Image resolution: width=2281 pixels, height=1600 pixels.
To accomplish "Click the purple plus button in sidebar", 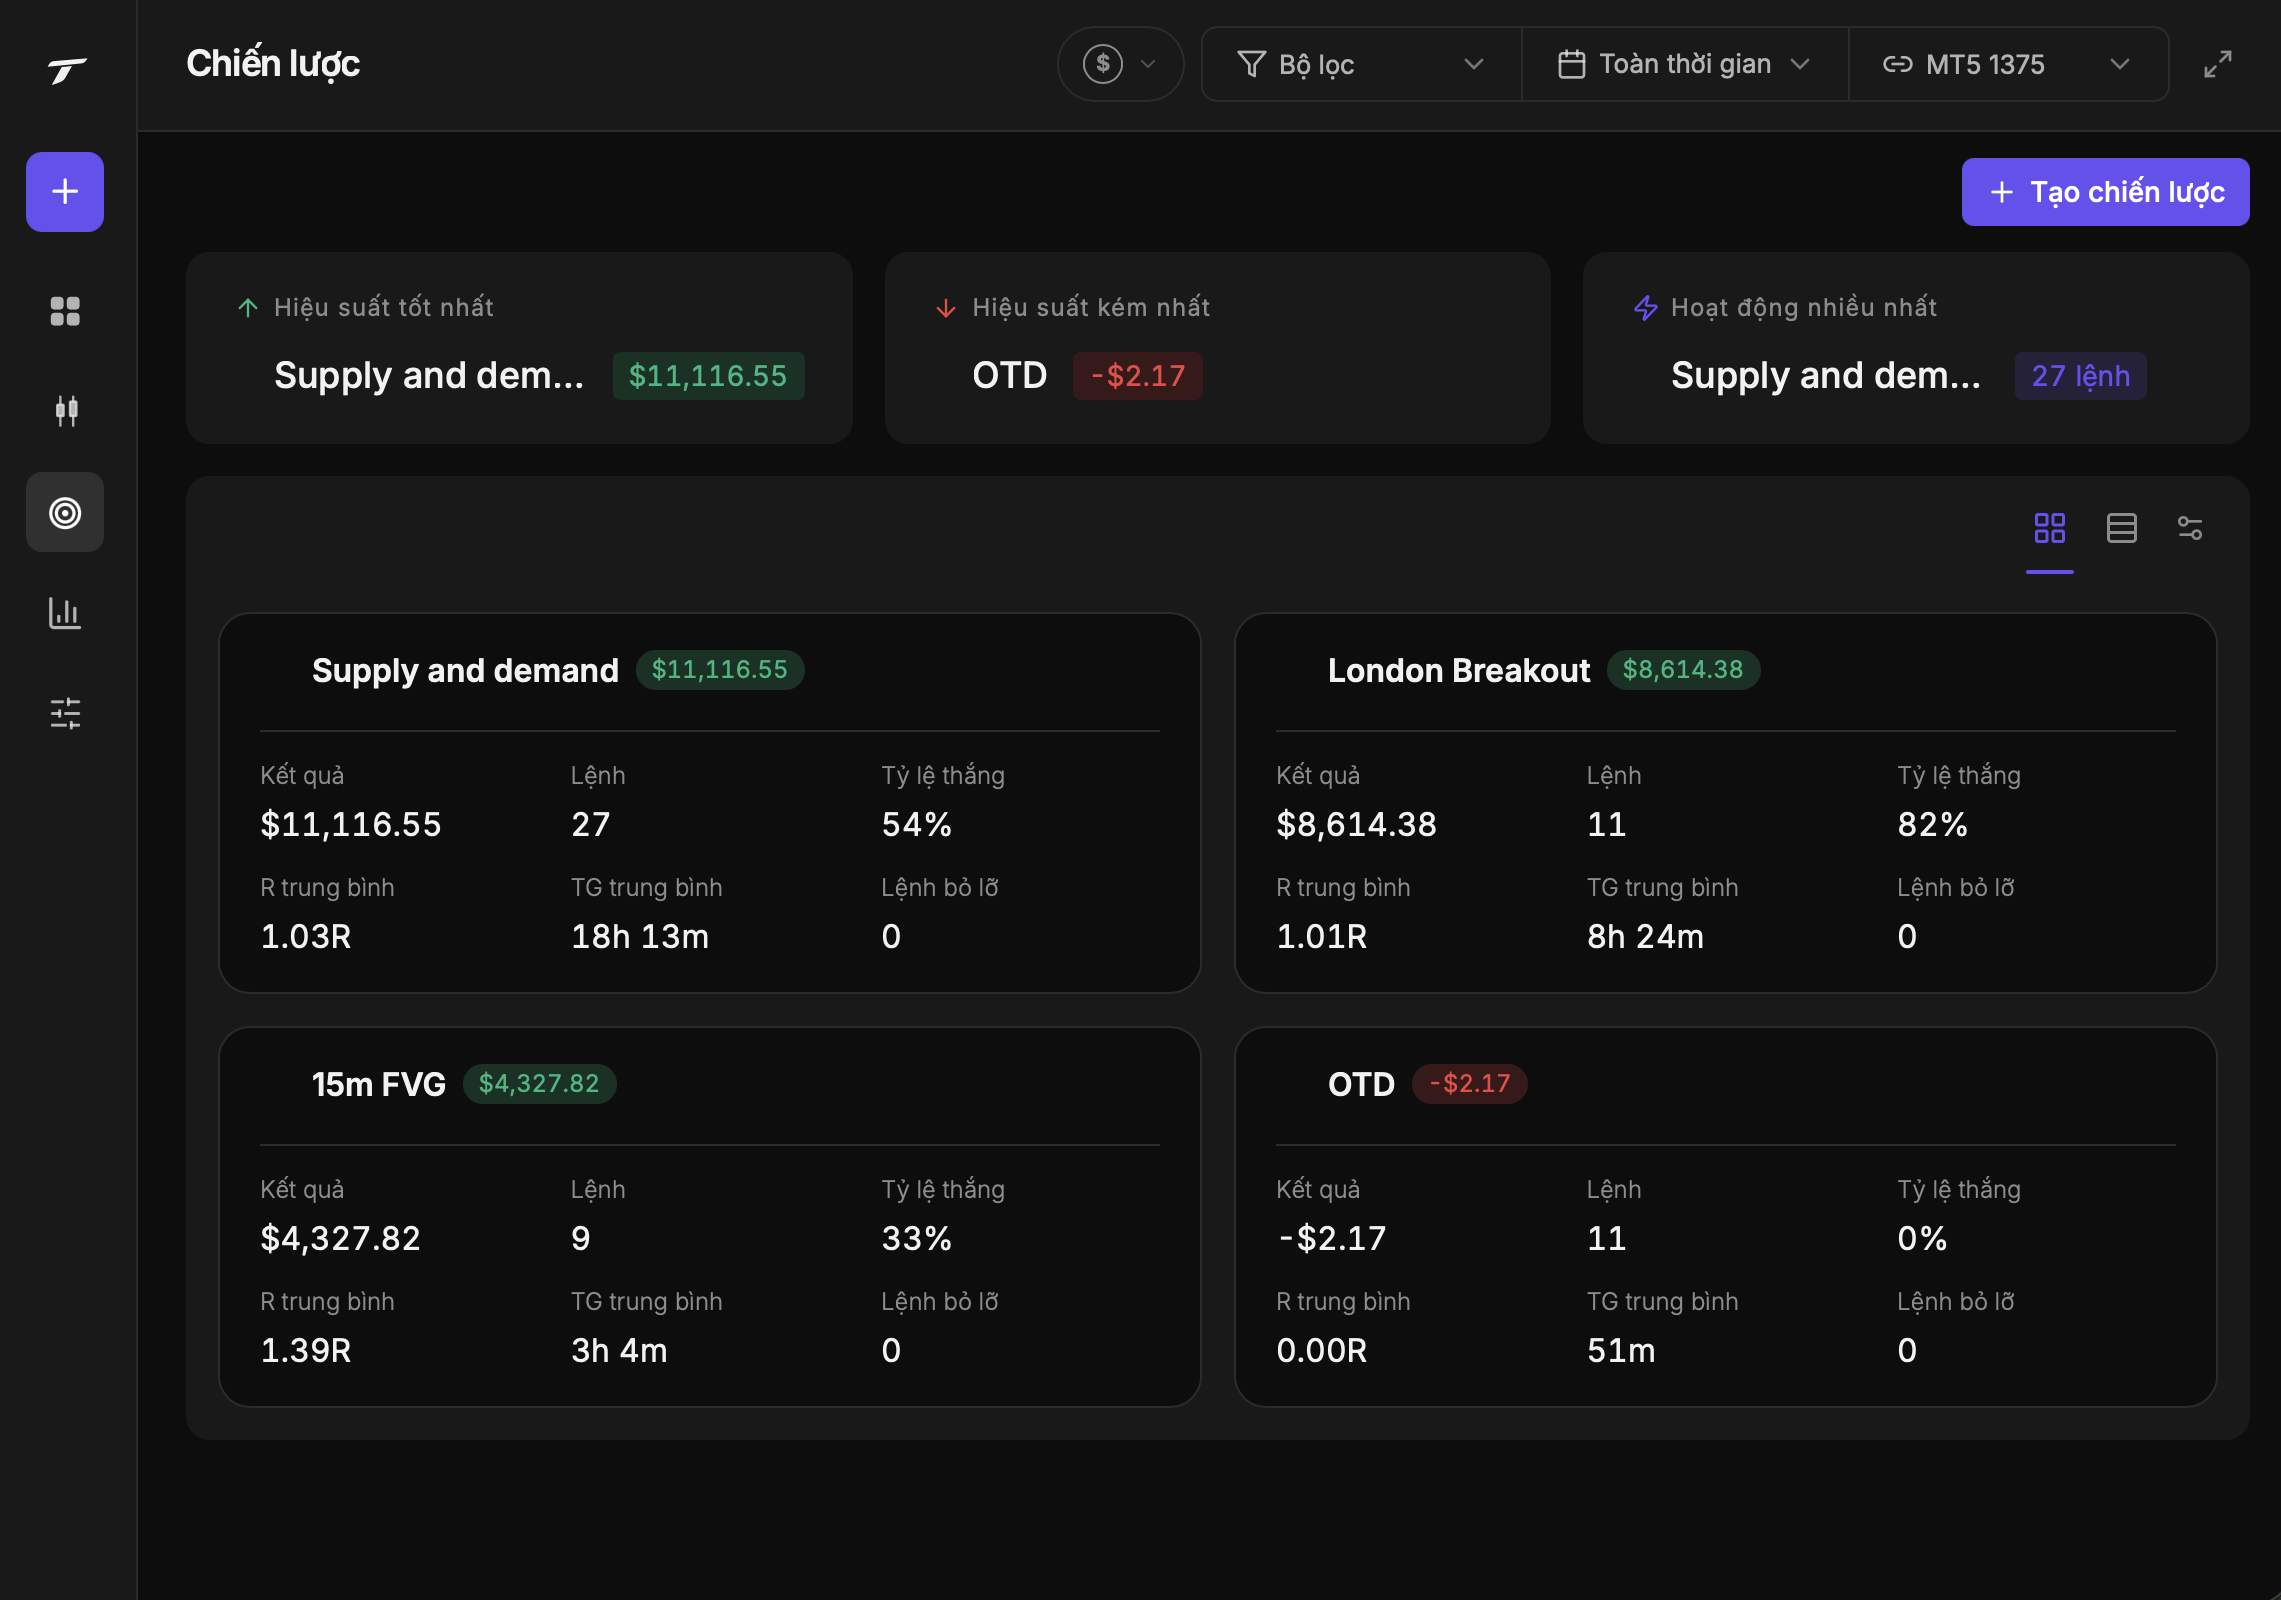I will [65, 191].
